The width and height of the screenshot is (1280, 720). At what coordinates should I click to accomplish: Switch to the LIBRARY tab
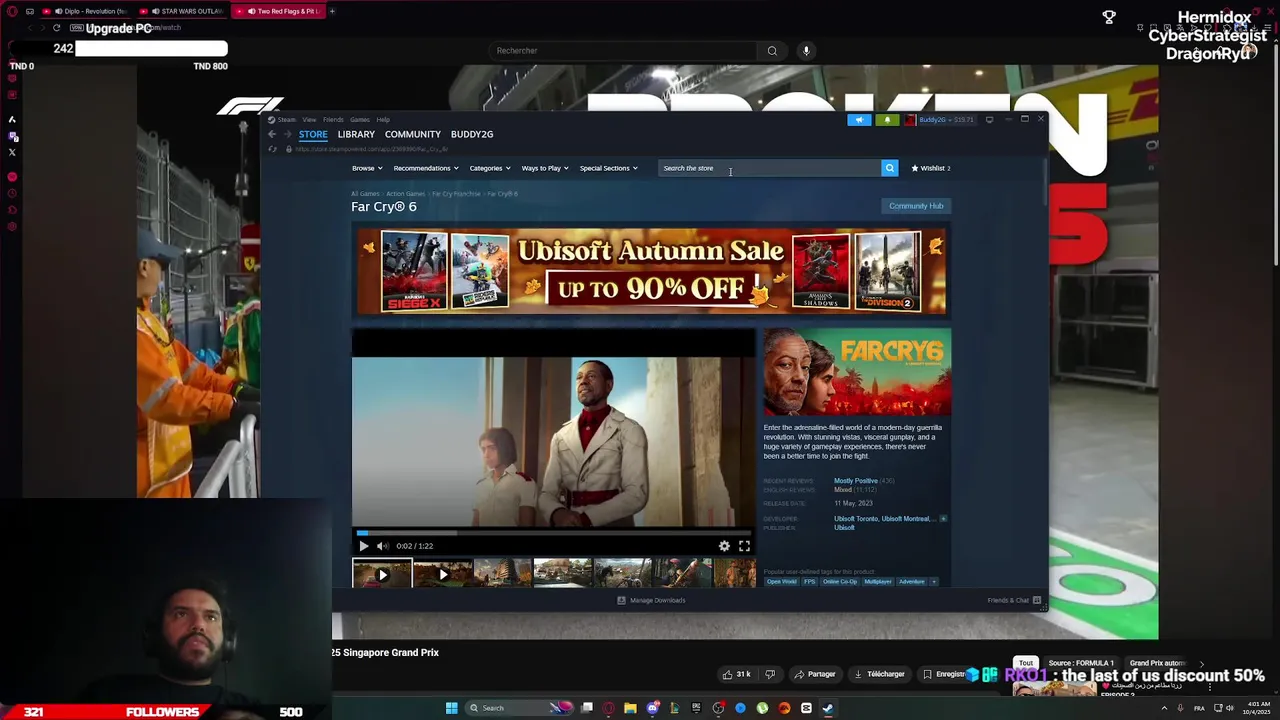click(x=356, y=134)
